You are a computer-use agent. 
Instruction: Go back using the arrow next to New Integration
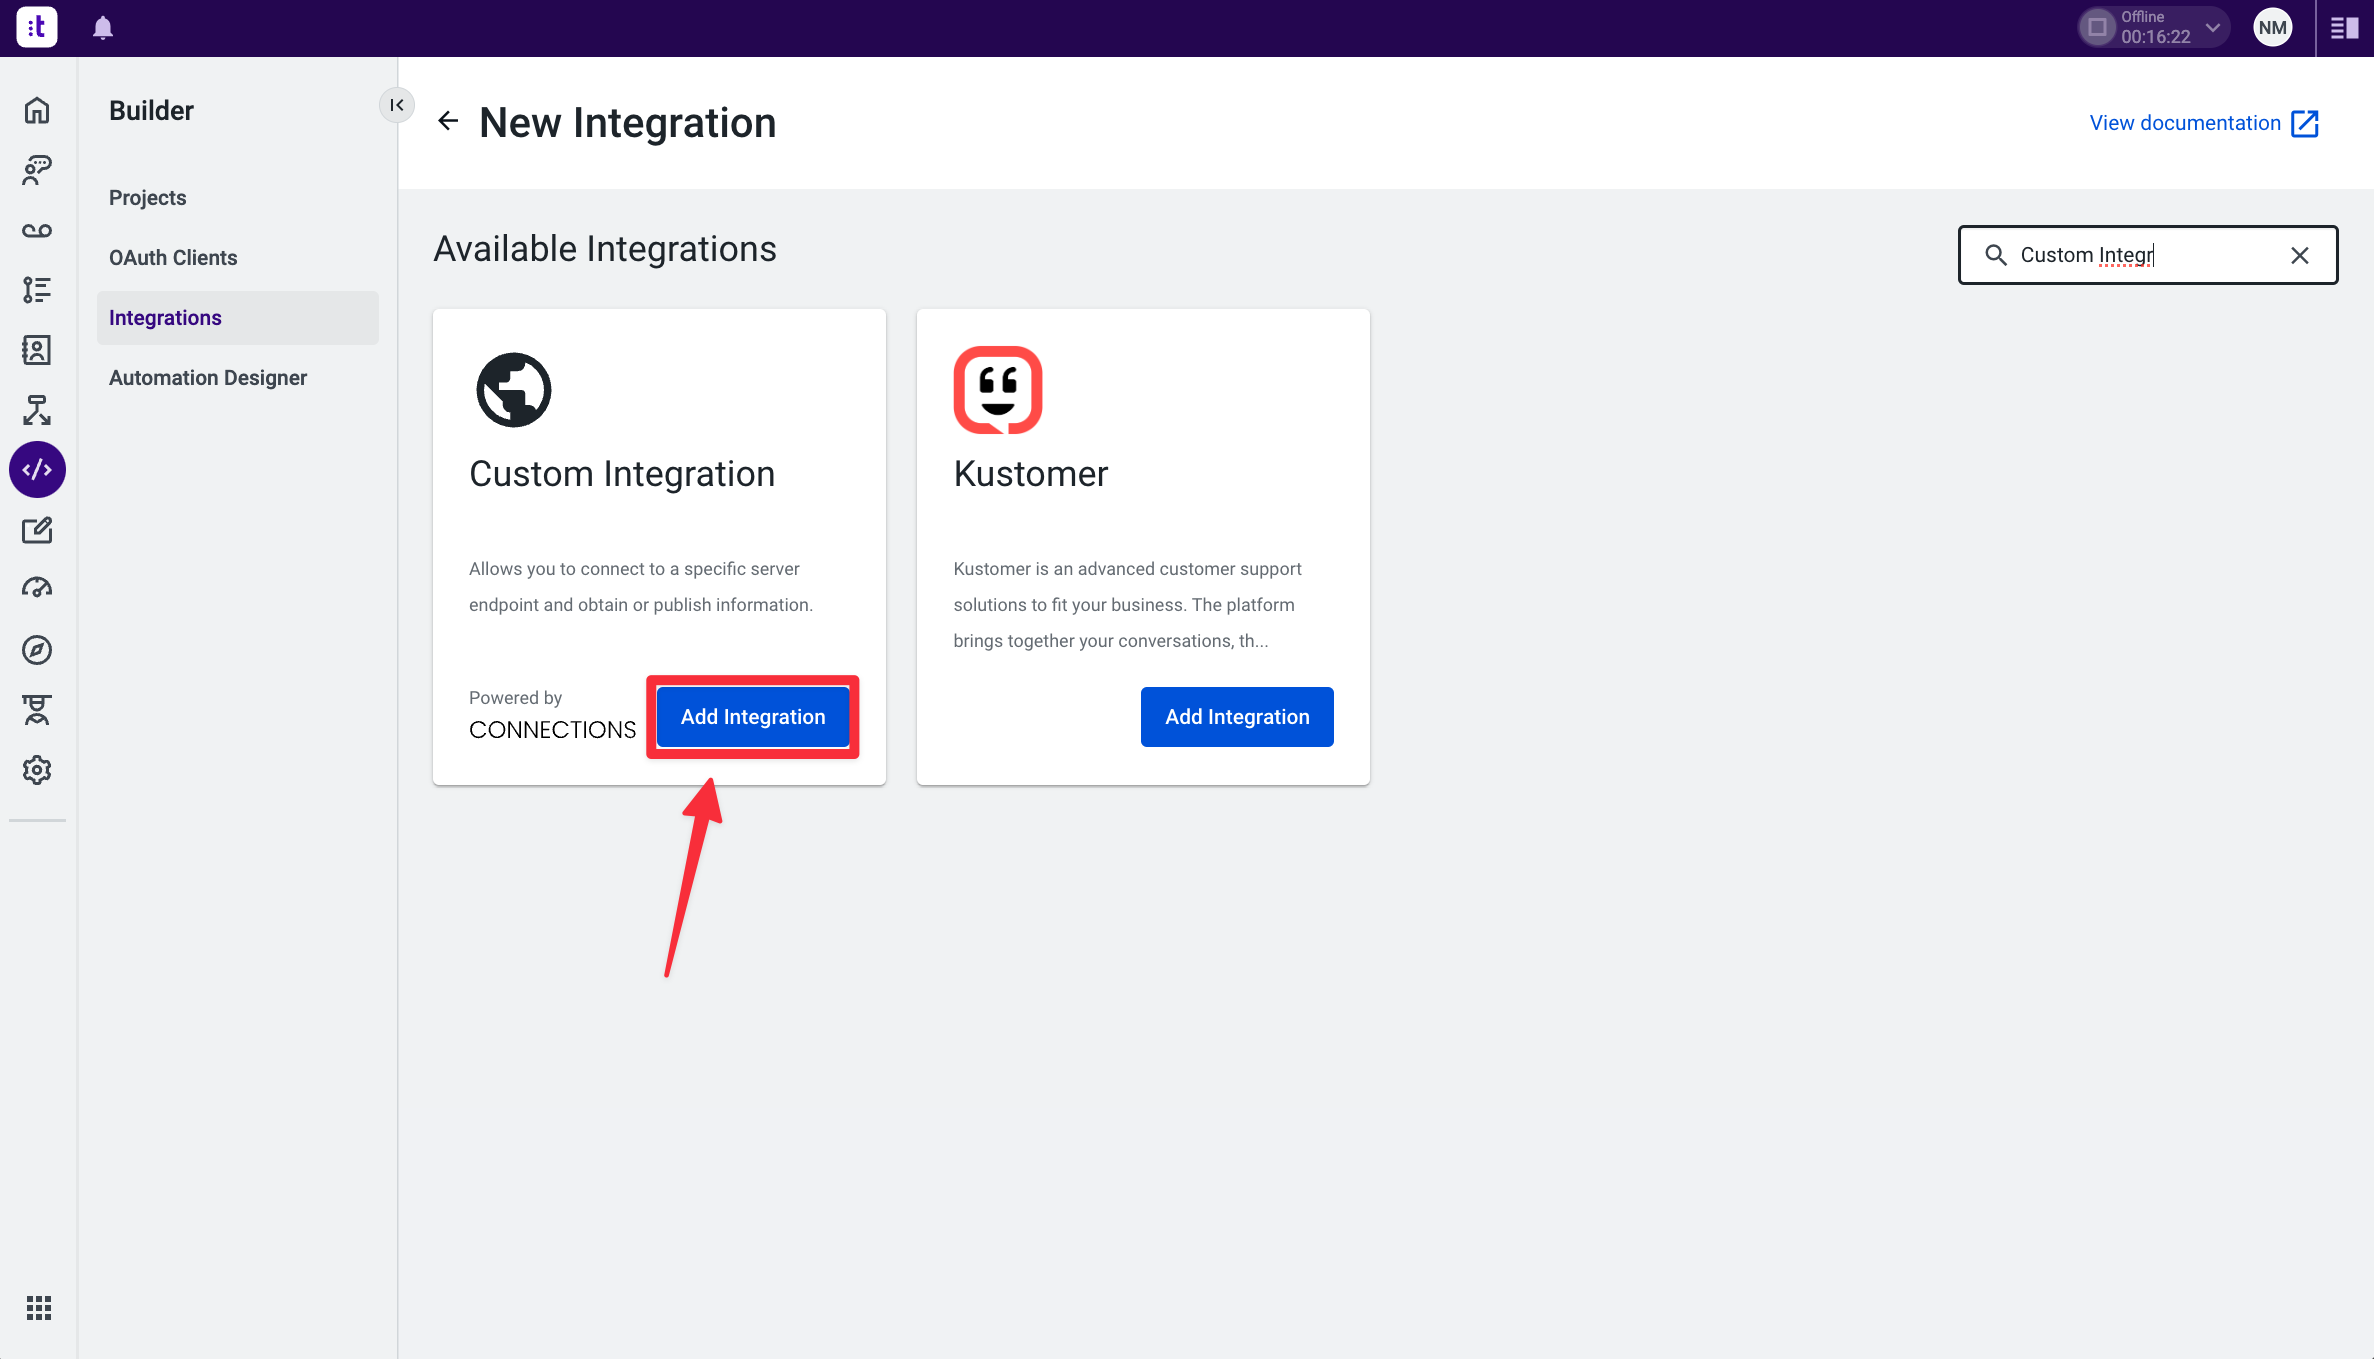pyautogui.click(x=448, y=121)
